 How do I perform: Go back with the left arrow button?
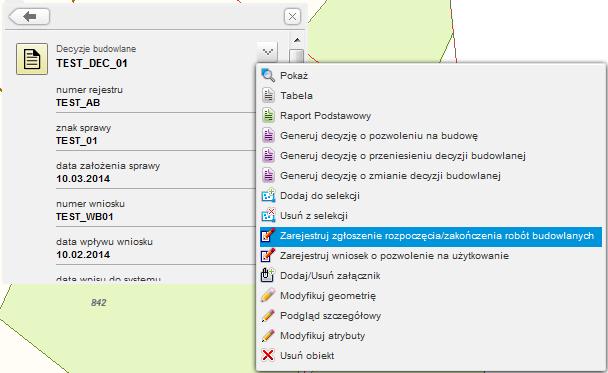(29, 17)
